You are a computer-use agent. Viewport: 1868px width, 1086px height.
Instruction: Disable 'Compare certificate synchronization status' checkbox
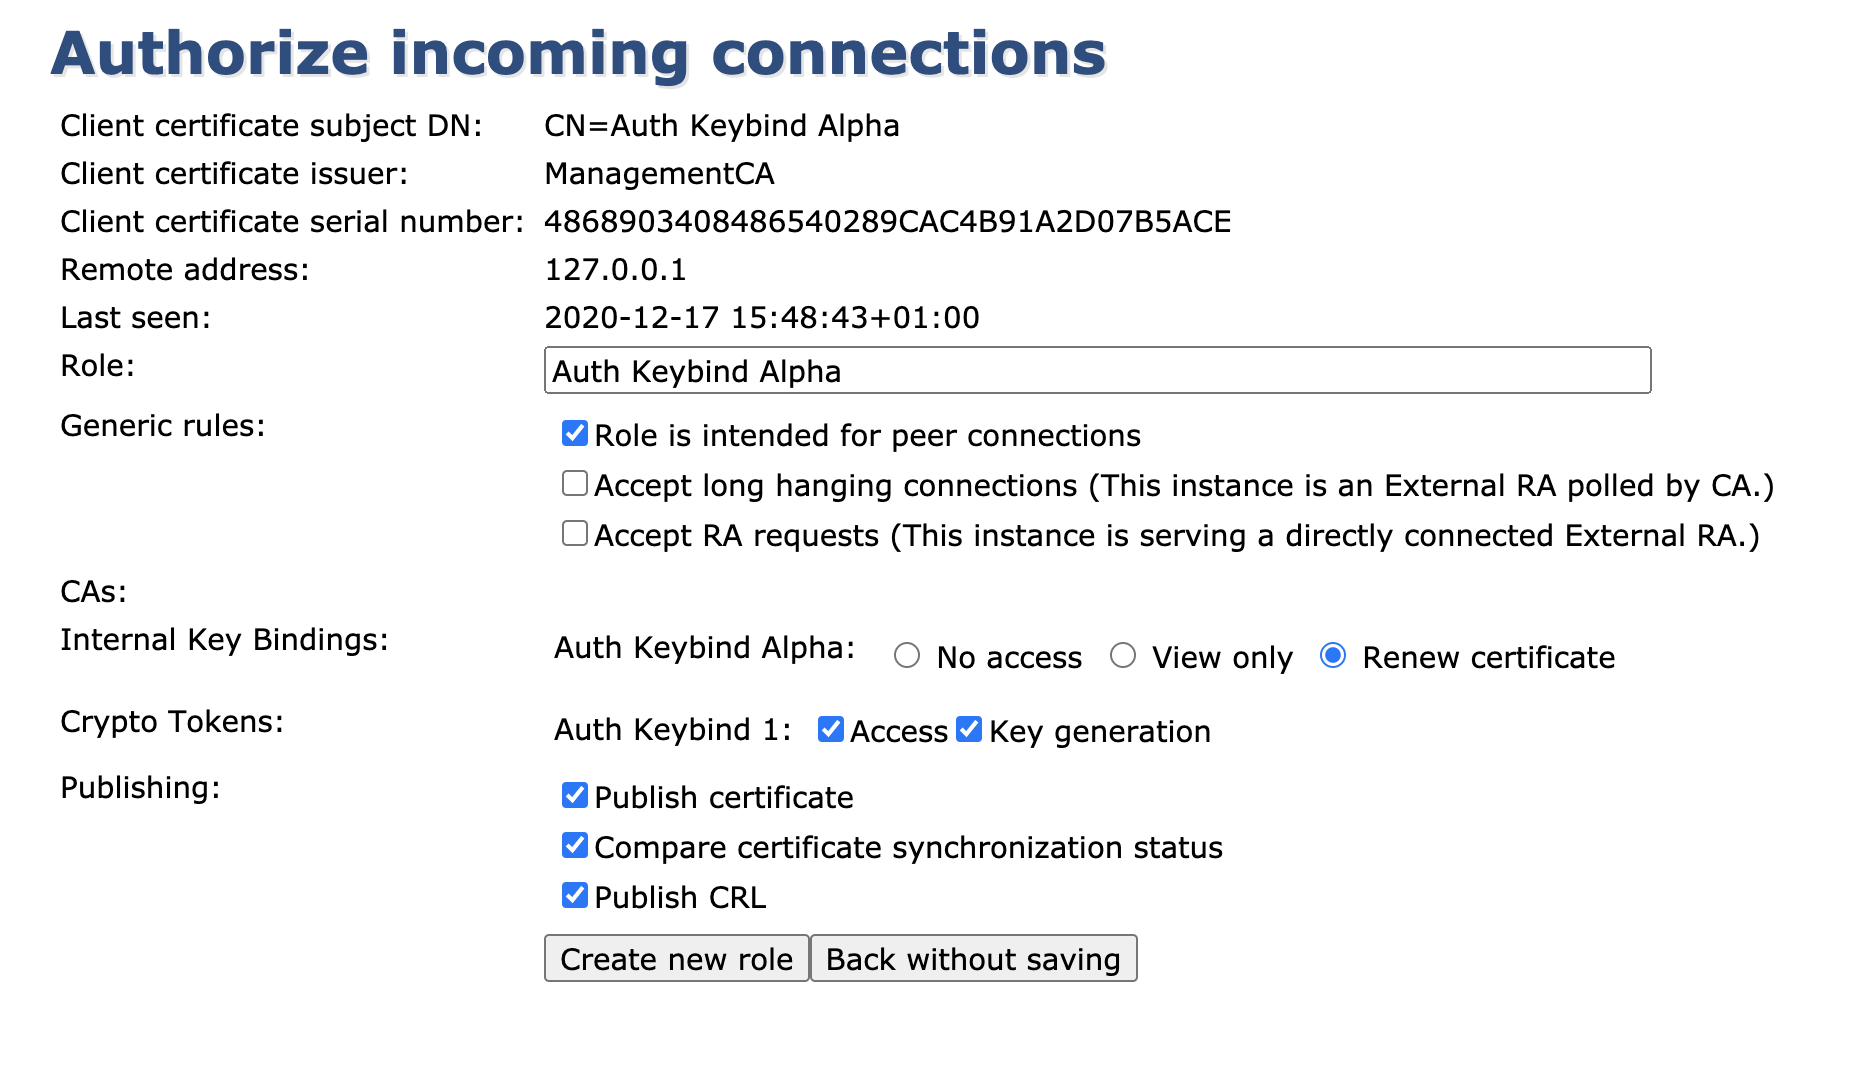575,846
